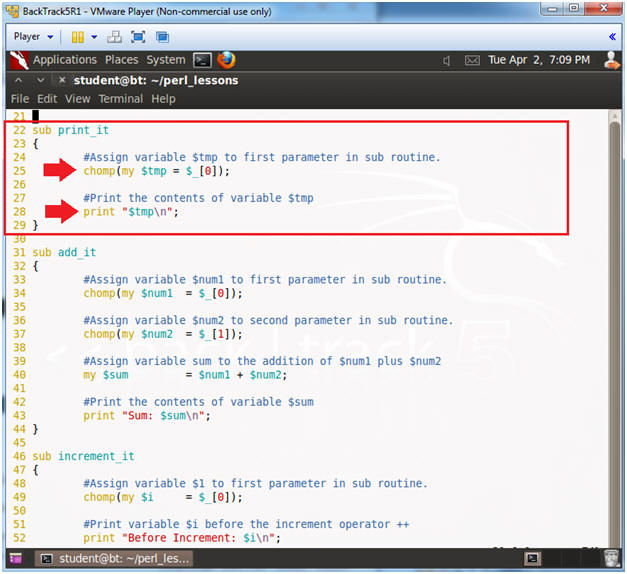Click 'print "Sum: $sum\n";' on line 43
The height and width of the screenshot is (574, 627).
147,416
